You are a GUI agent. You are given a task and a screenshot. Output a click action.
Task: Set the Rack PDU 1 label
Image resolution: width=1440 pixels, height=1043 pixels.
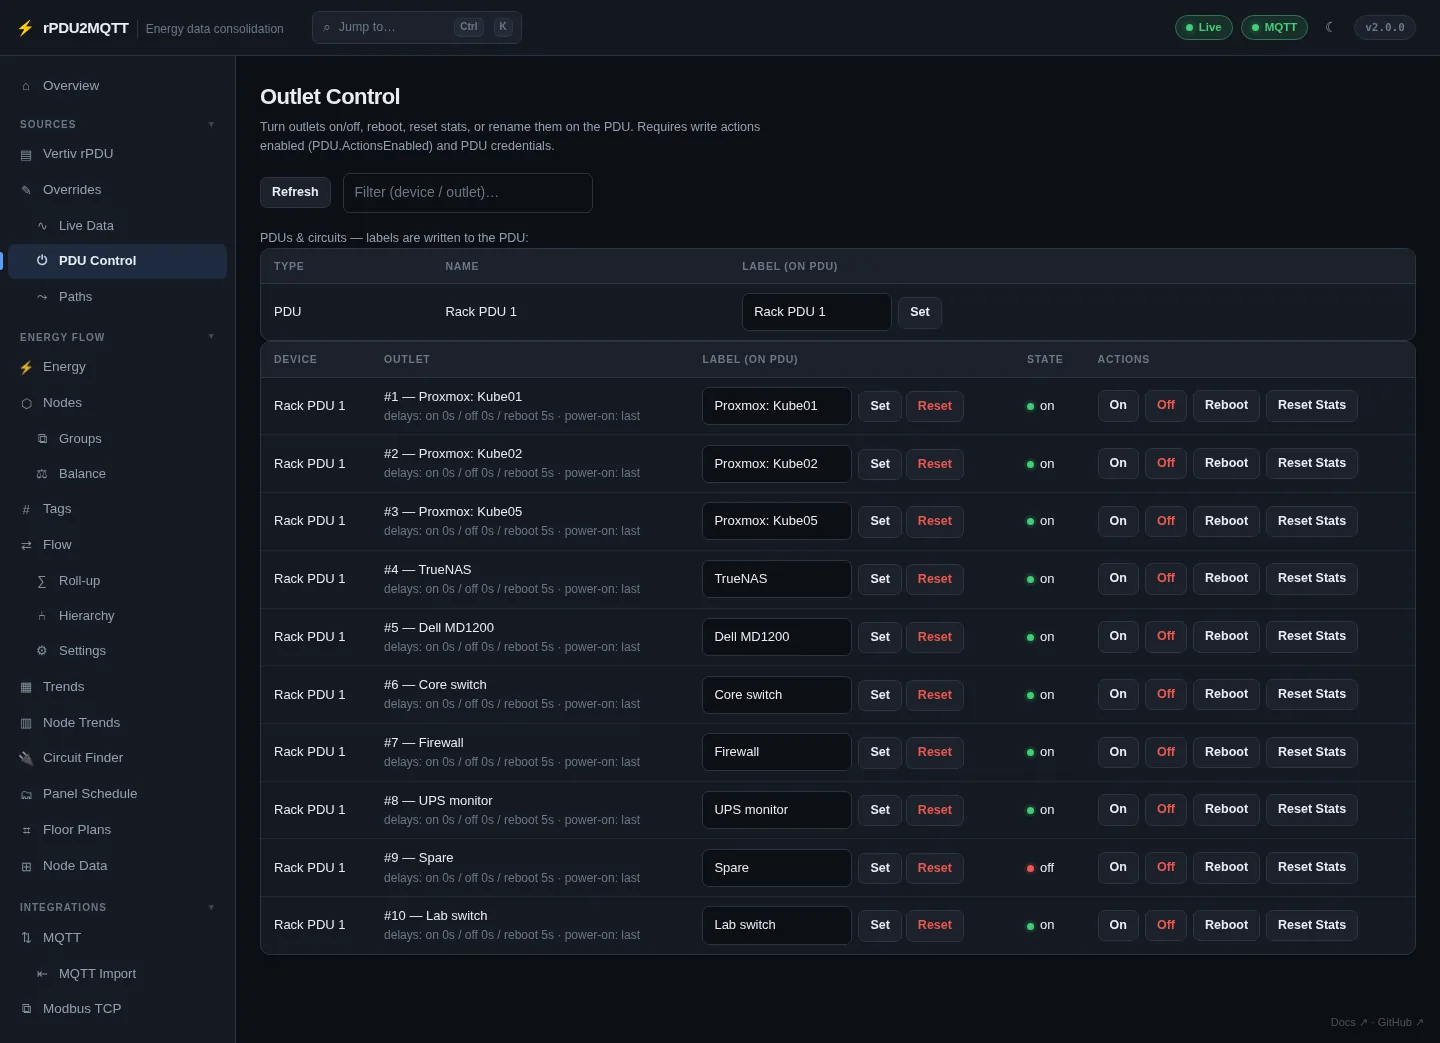[920, 312]
